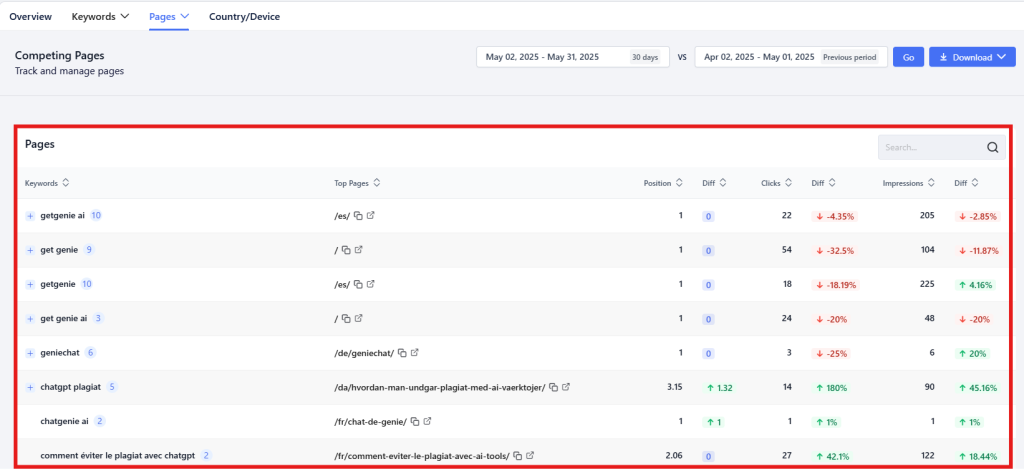Click the pages Search input field
Image resolution: width=1024 pixels, height=469 pixels.
tap(930, 148)
